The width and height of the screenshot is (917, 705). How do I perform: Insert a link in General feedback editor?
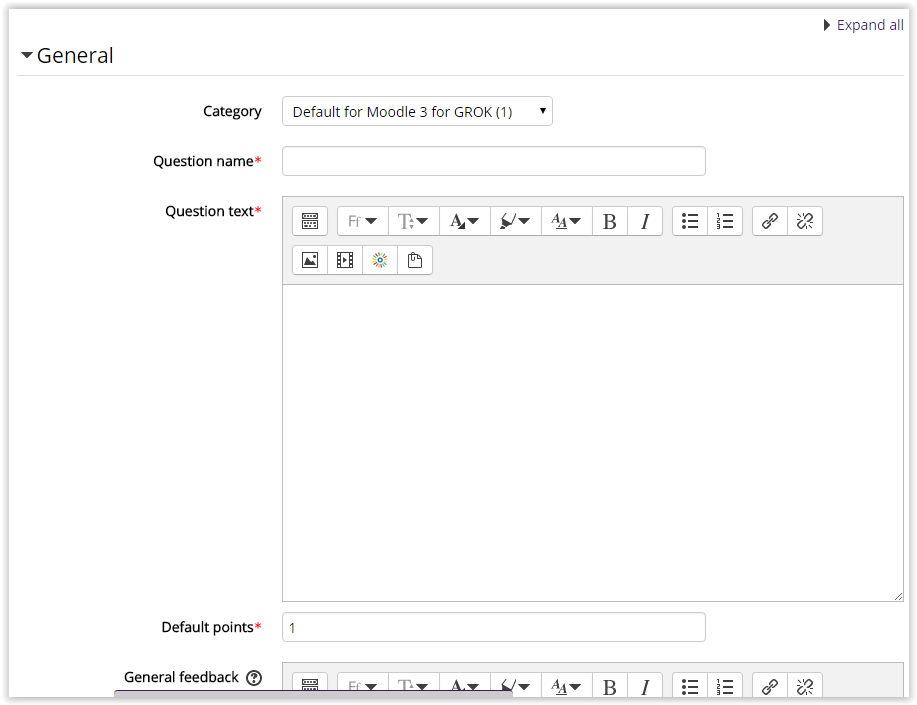coord(770,686)
